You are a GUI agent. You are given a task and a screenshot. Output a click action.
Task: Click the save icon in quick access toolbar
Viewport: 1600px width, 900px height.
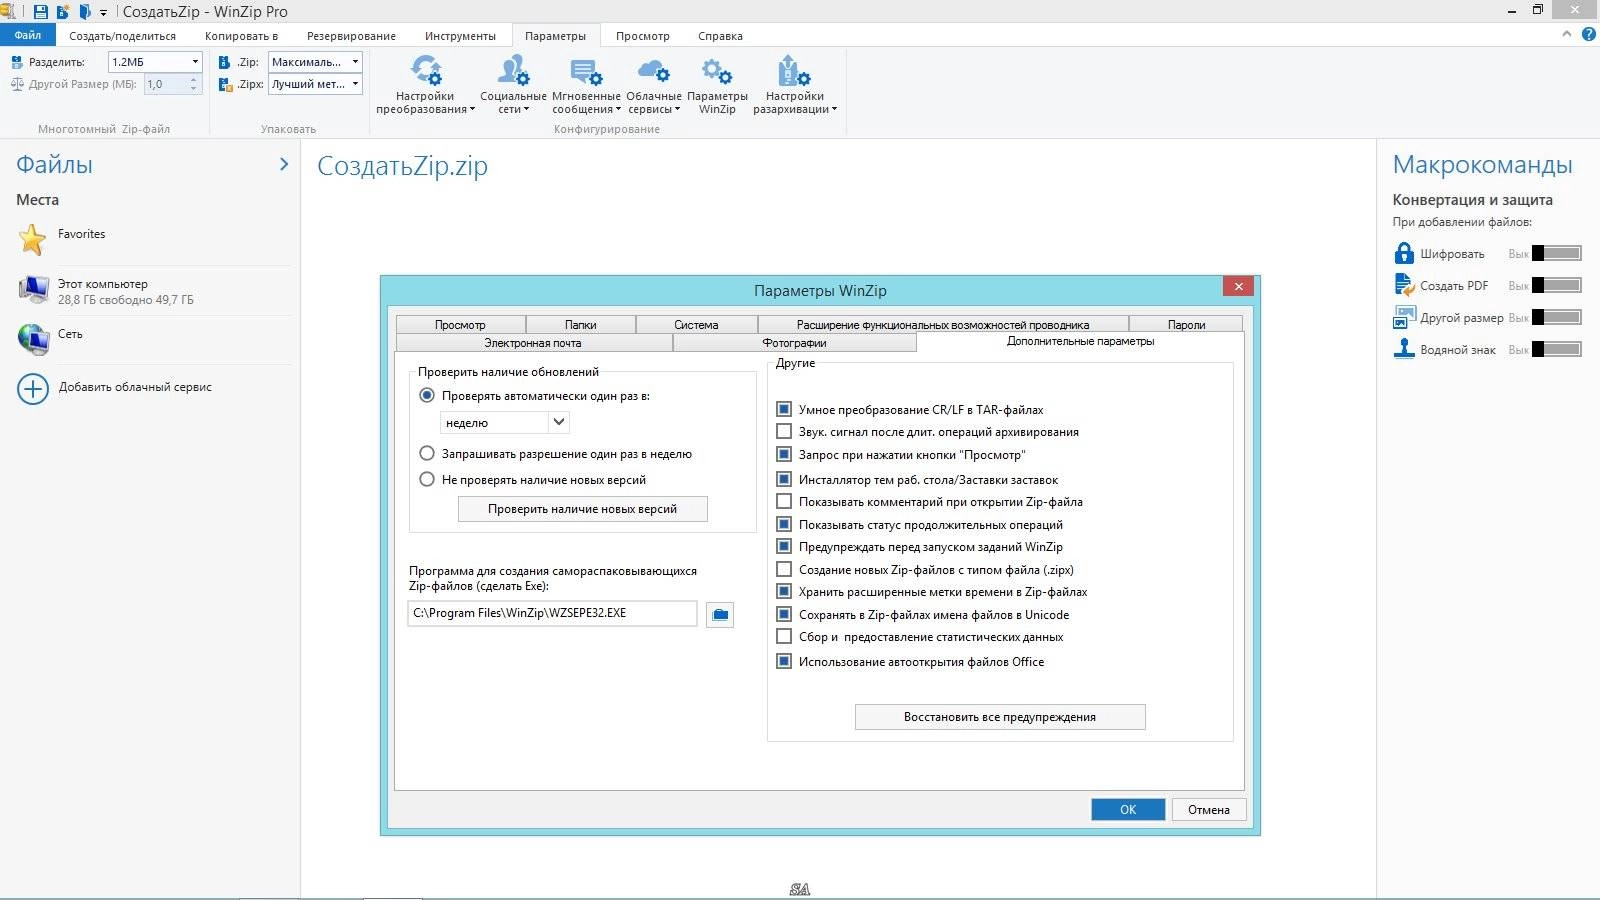tap(40, 12)
